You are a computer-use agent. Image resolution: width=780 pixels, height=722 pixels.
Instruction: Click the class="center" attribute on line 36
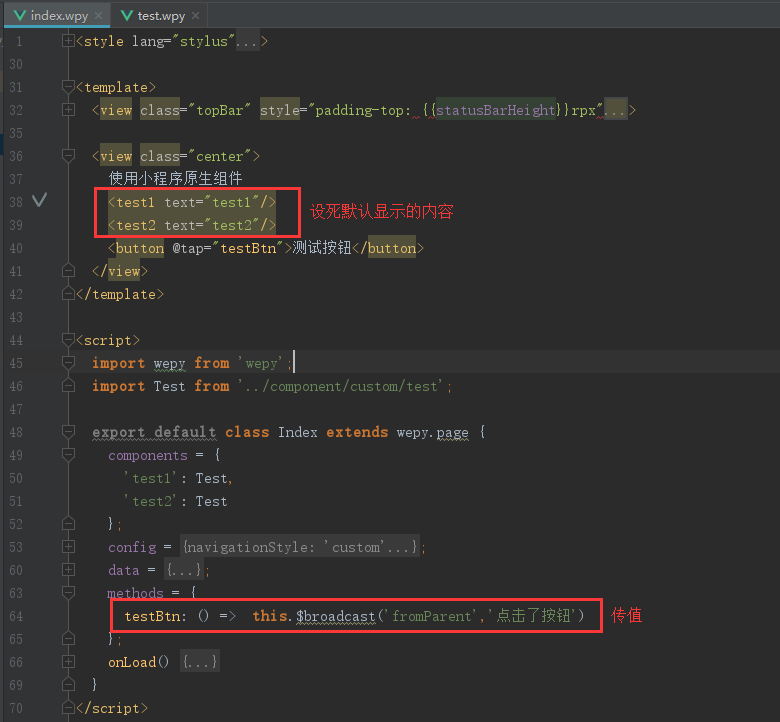pos(195,156)
